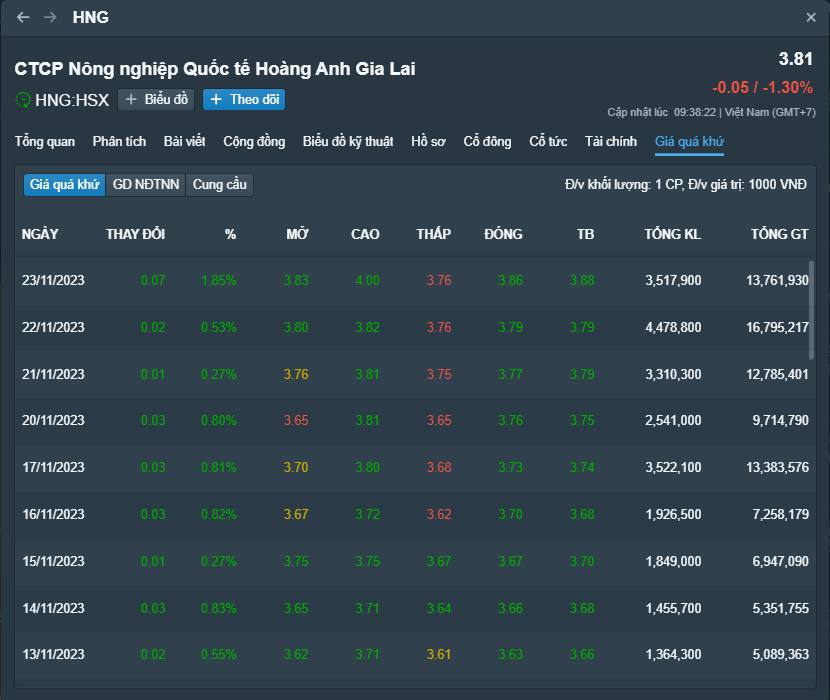Screen dimensions: 830x700
Task: Open the Bài viết tab
Action: 184,141
